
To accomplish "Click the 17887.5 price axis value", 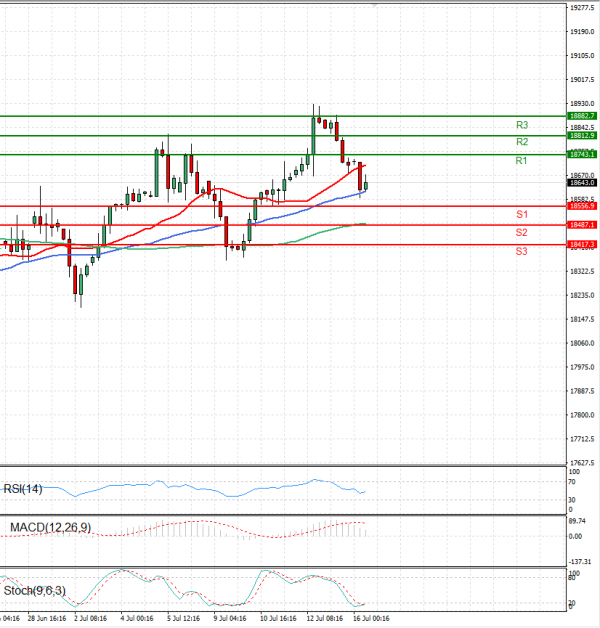I will pyautogui.click(x=582, y=391).
